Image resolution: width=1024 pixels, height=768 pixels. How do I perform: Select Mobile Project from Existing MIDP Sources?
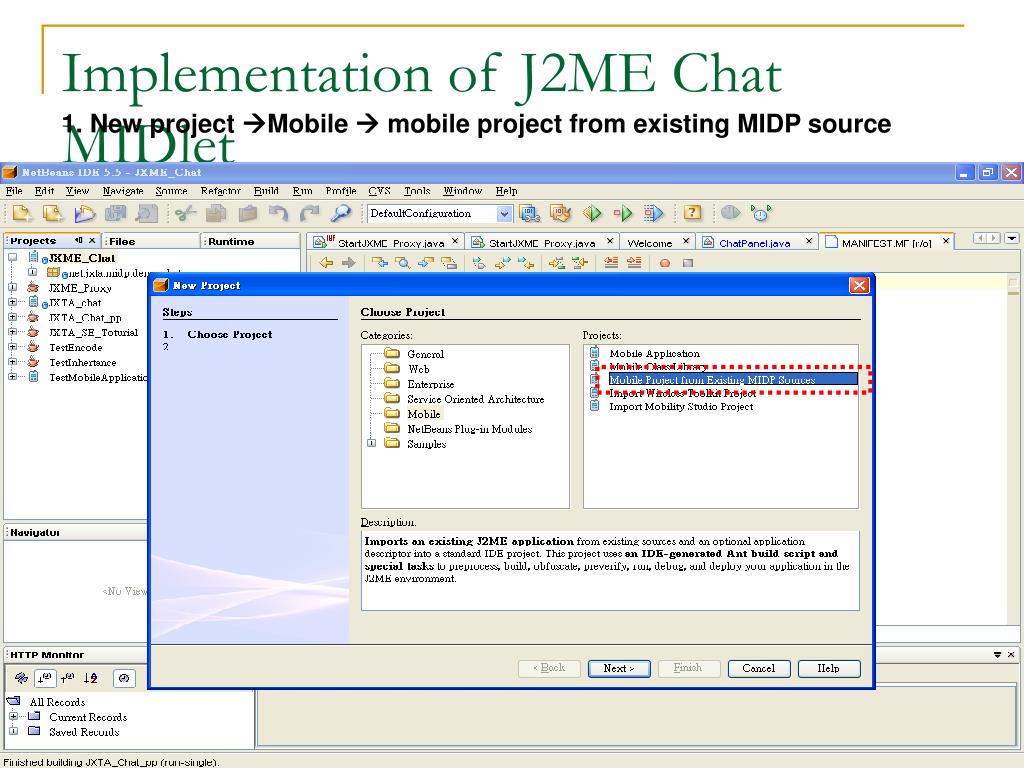[733, 379]
